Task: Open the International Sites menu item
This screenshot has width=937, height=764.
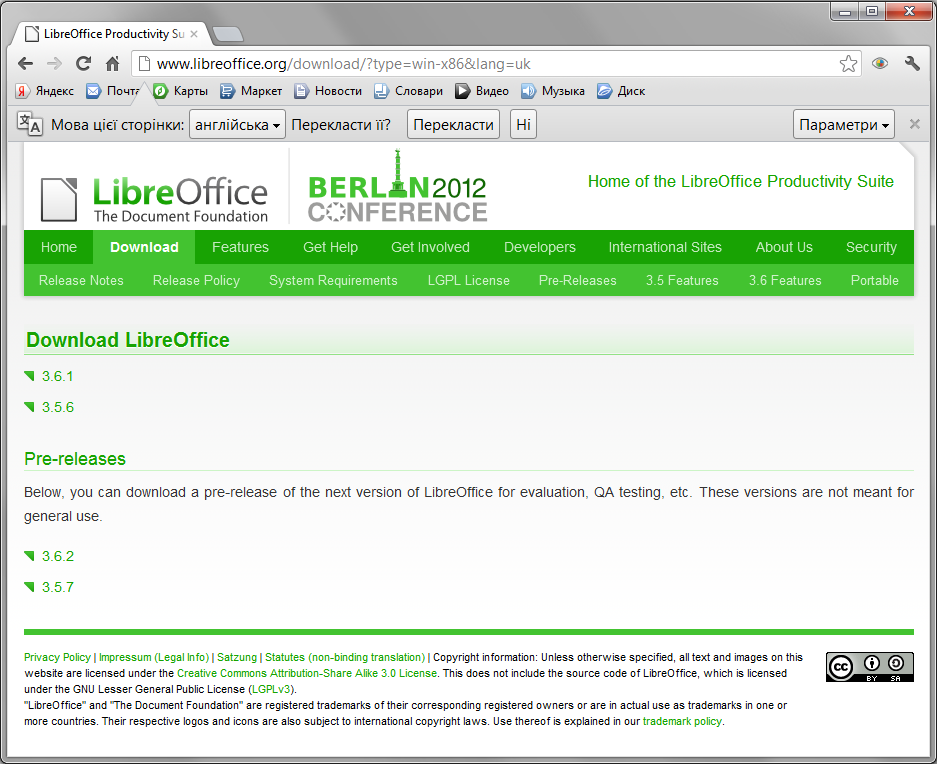Action: click(x=665, y=247)
